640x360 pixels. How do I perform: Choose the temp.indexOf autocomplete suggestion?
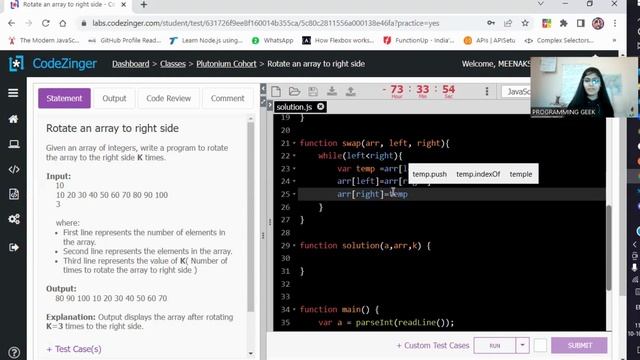coord(478,174)
